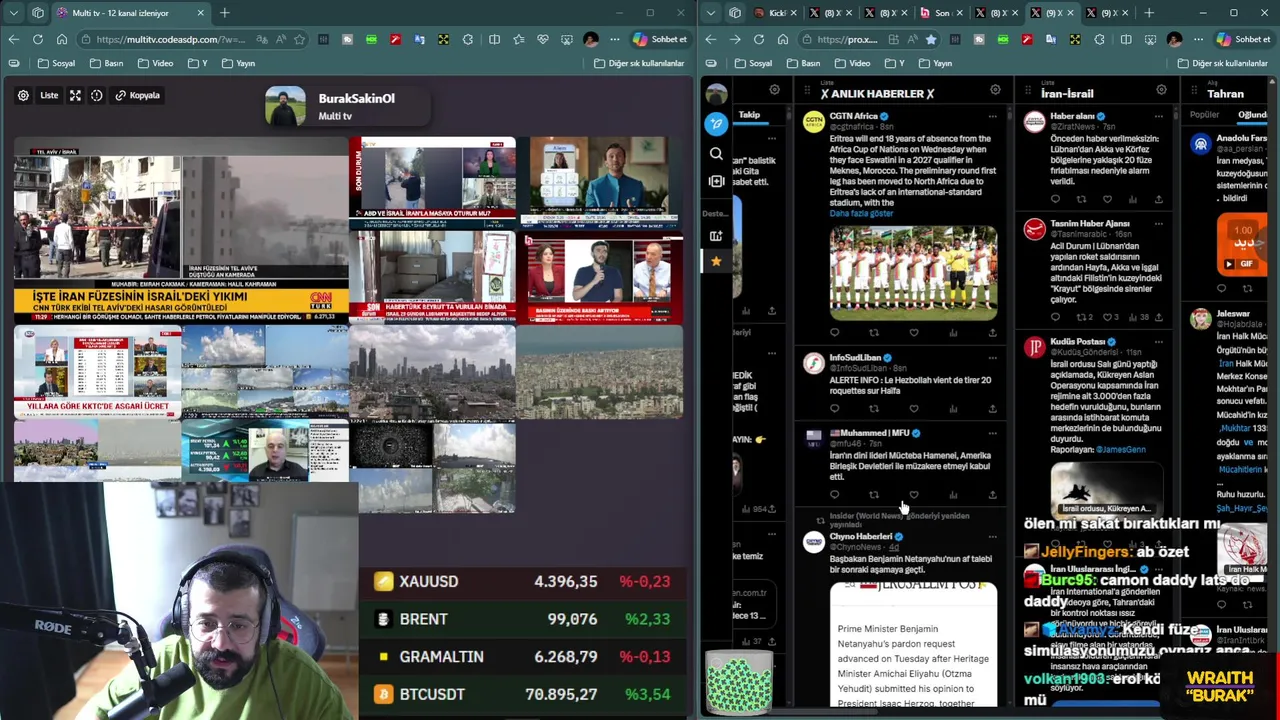Click the info alert icon in Multi TV toolbar
Viewport: 1280px width, 720px height.
[x=97, y=95]
